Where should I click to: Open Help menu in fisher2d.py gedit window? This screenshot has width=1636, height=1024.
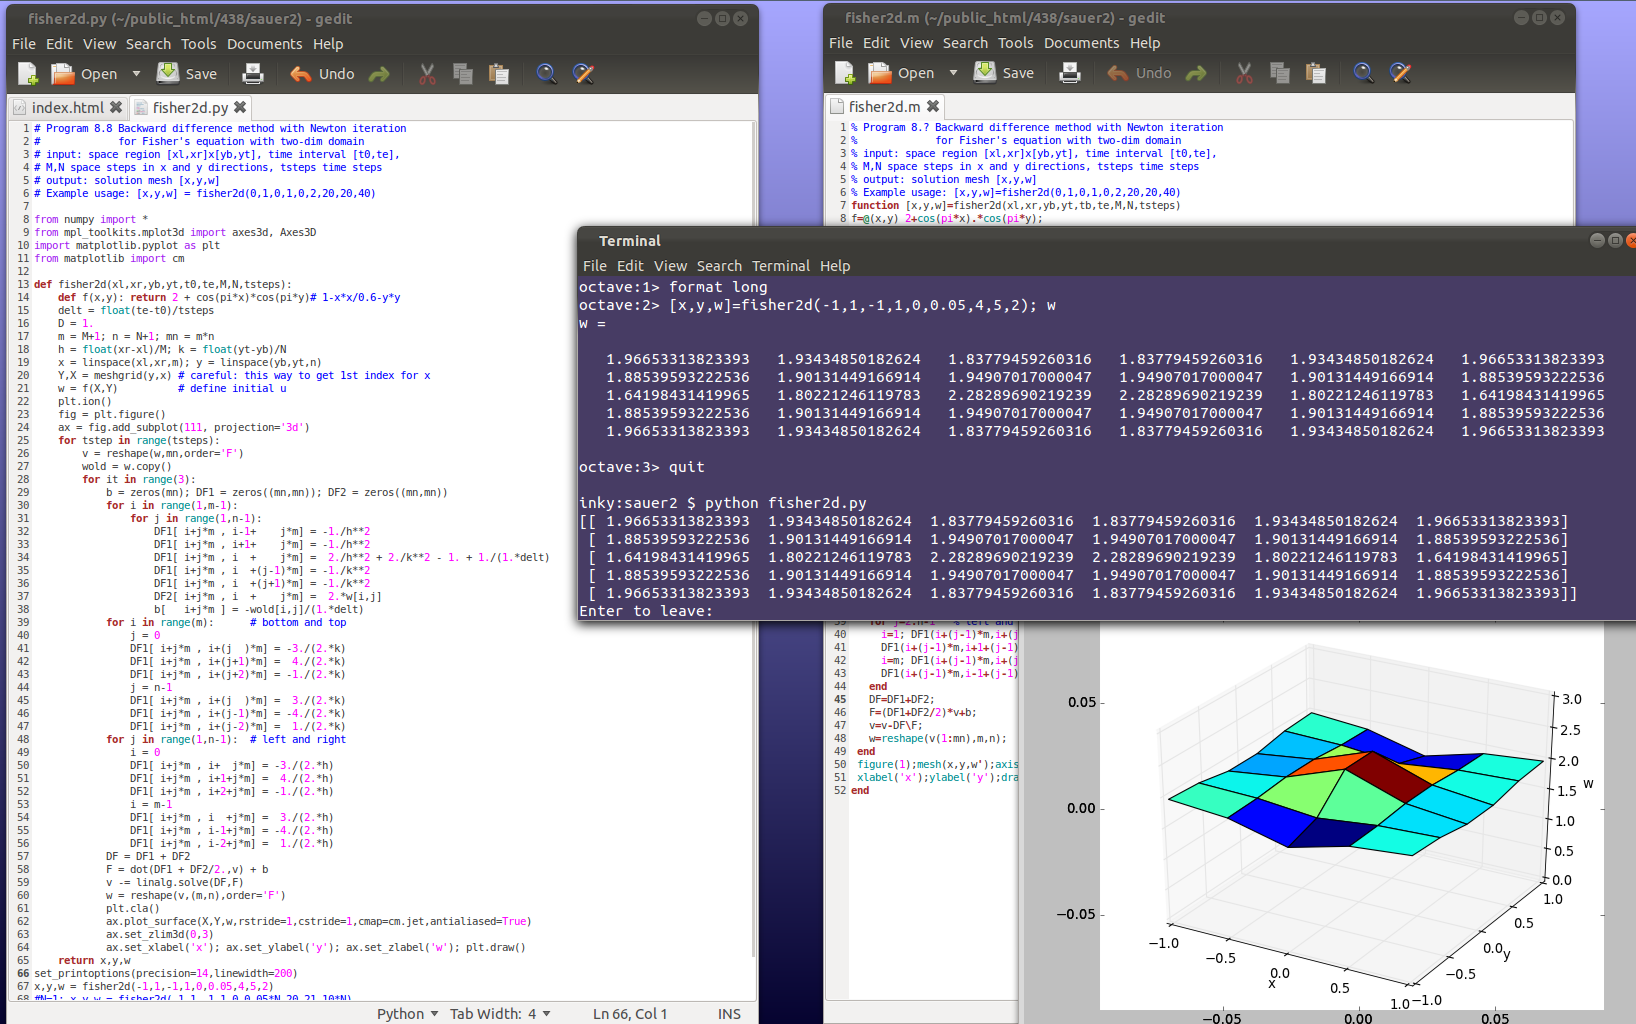point(328,44)
